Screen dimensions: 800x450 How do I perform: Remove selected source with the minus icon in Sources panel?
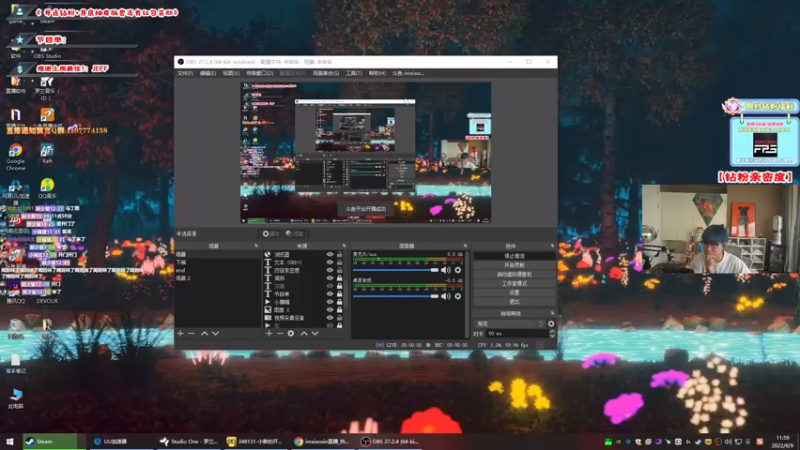click(x=280, y=333)
